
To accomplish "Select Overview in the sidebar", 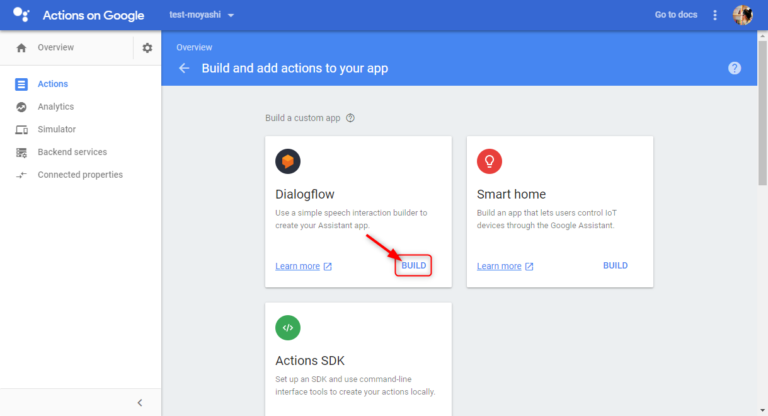I will pyautogui.click(x=55, y=48).
